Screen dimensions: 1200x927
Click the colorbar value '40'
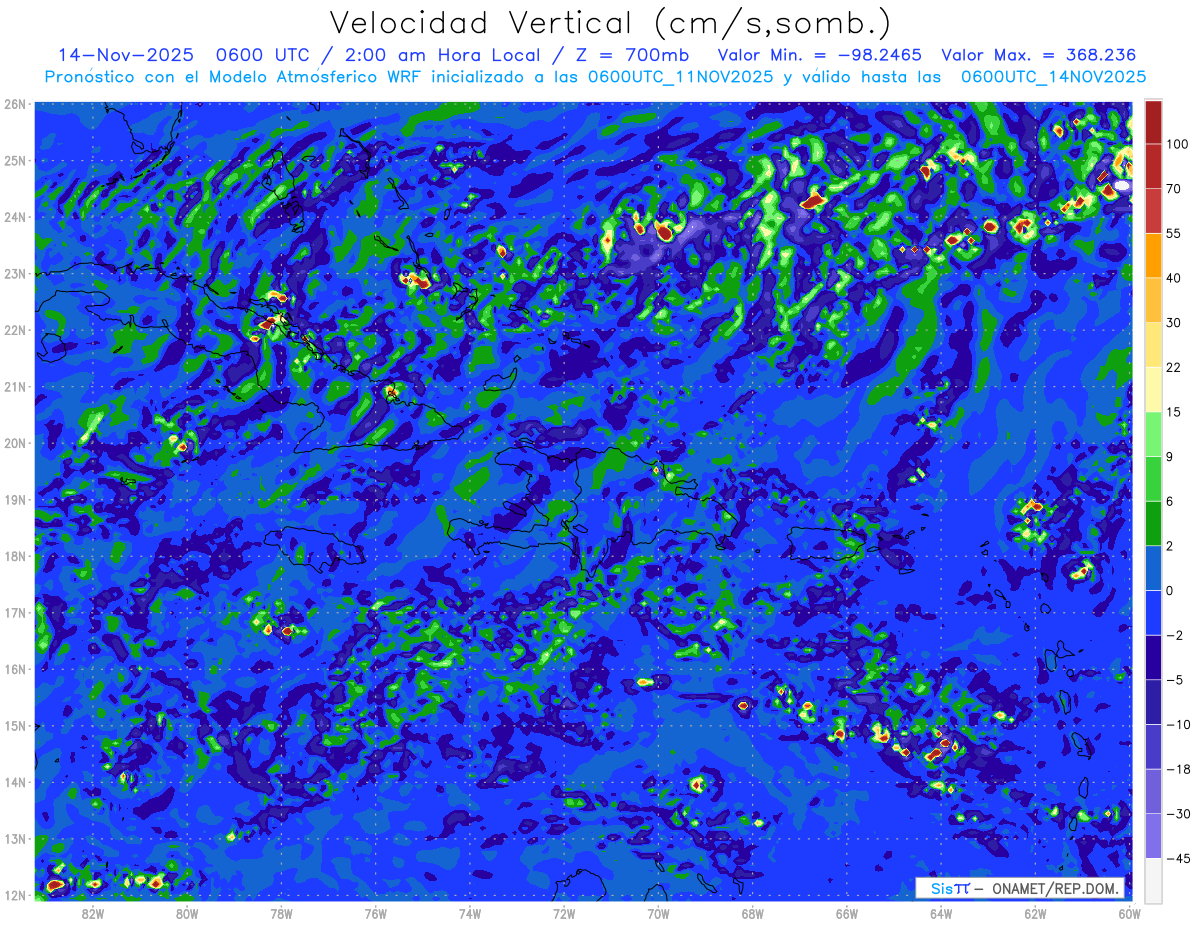[x=1174, y=278]
